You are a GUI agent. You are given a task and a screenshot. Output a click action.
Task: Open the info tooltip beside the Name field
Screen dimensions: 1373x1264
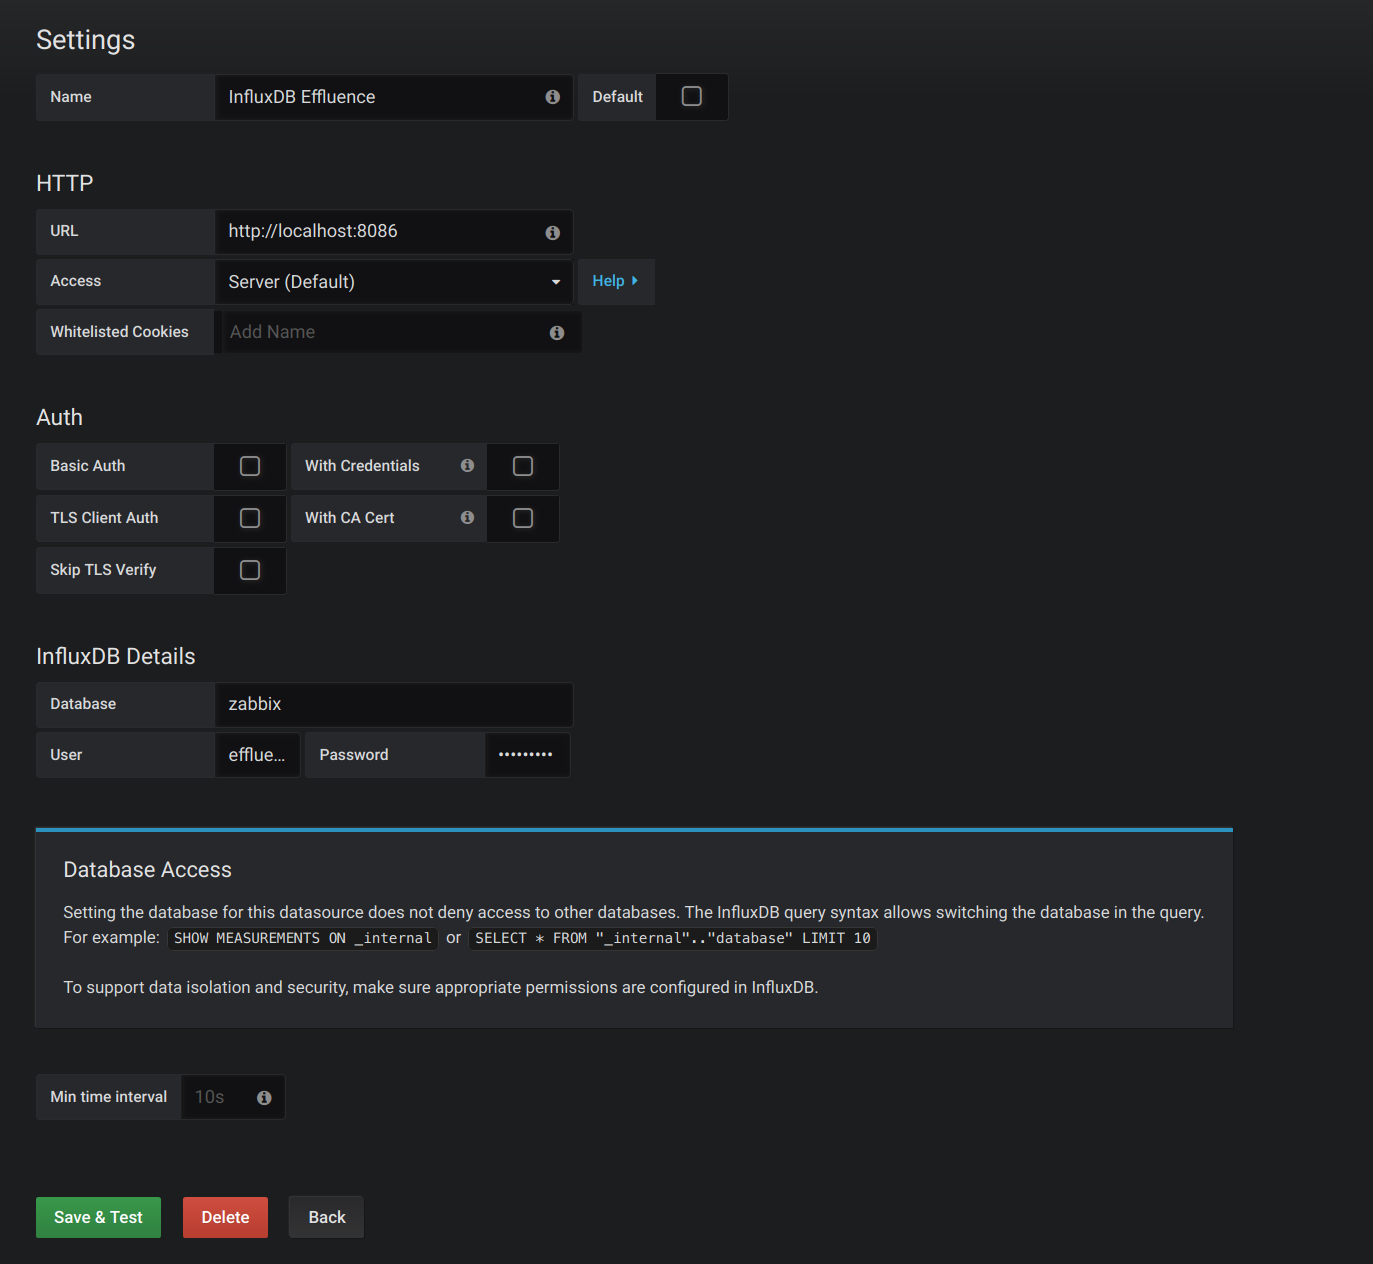coord(552,97)
